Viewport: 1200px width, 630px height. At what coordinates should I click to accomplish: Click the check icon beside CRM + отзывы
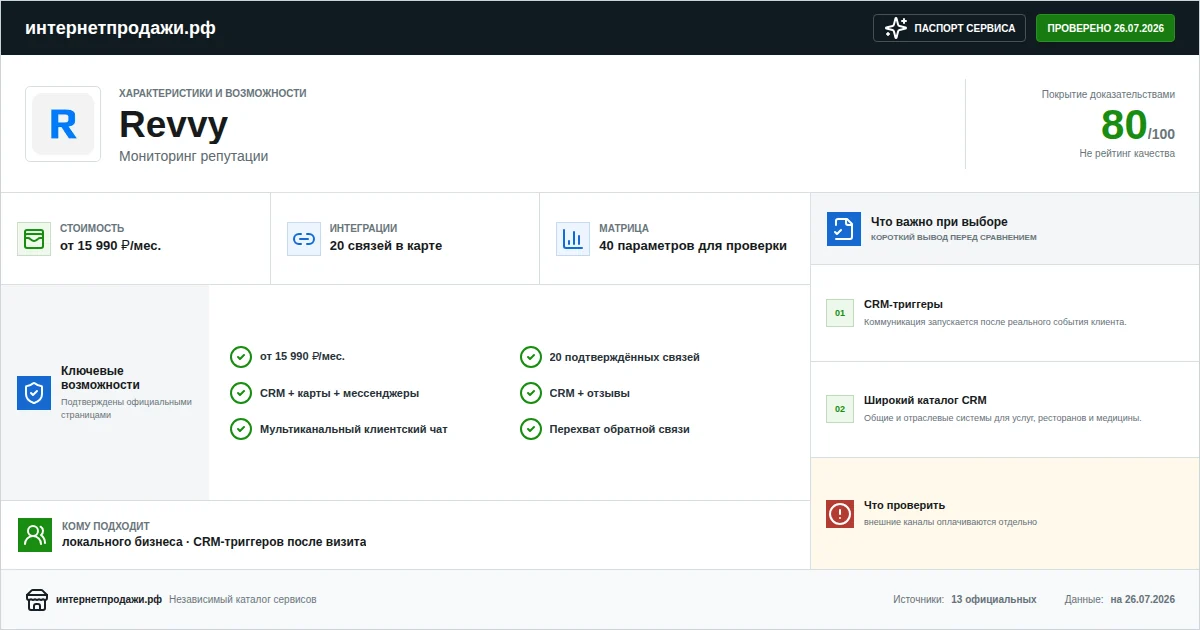click(x=531, y=393)
